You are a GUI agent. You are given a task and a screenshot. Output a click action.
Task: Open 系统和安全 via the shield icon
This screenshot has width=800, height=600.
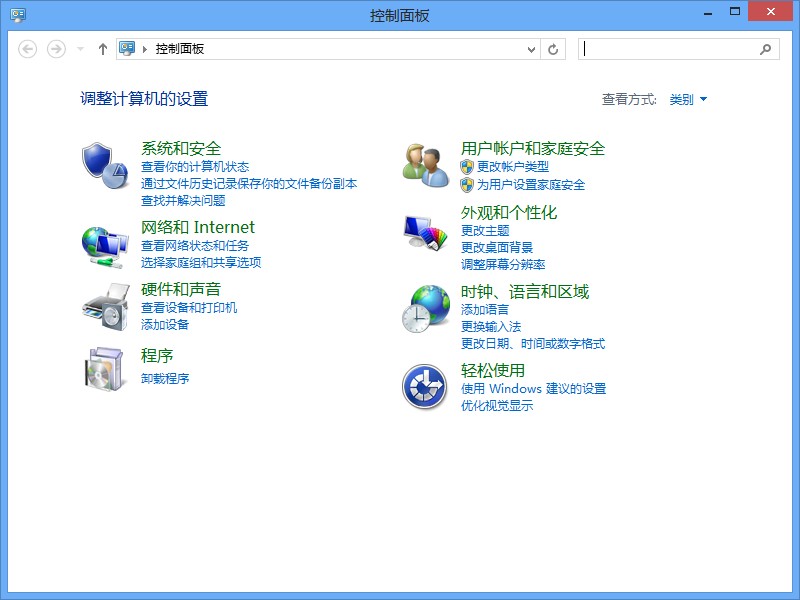[97, 156]
